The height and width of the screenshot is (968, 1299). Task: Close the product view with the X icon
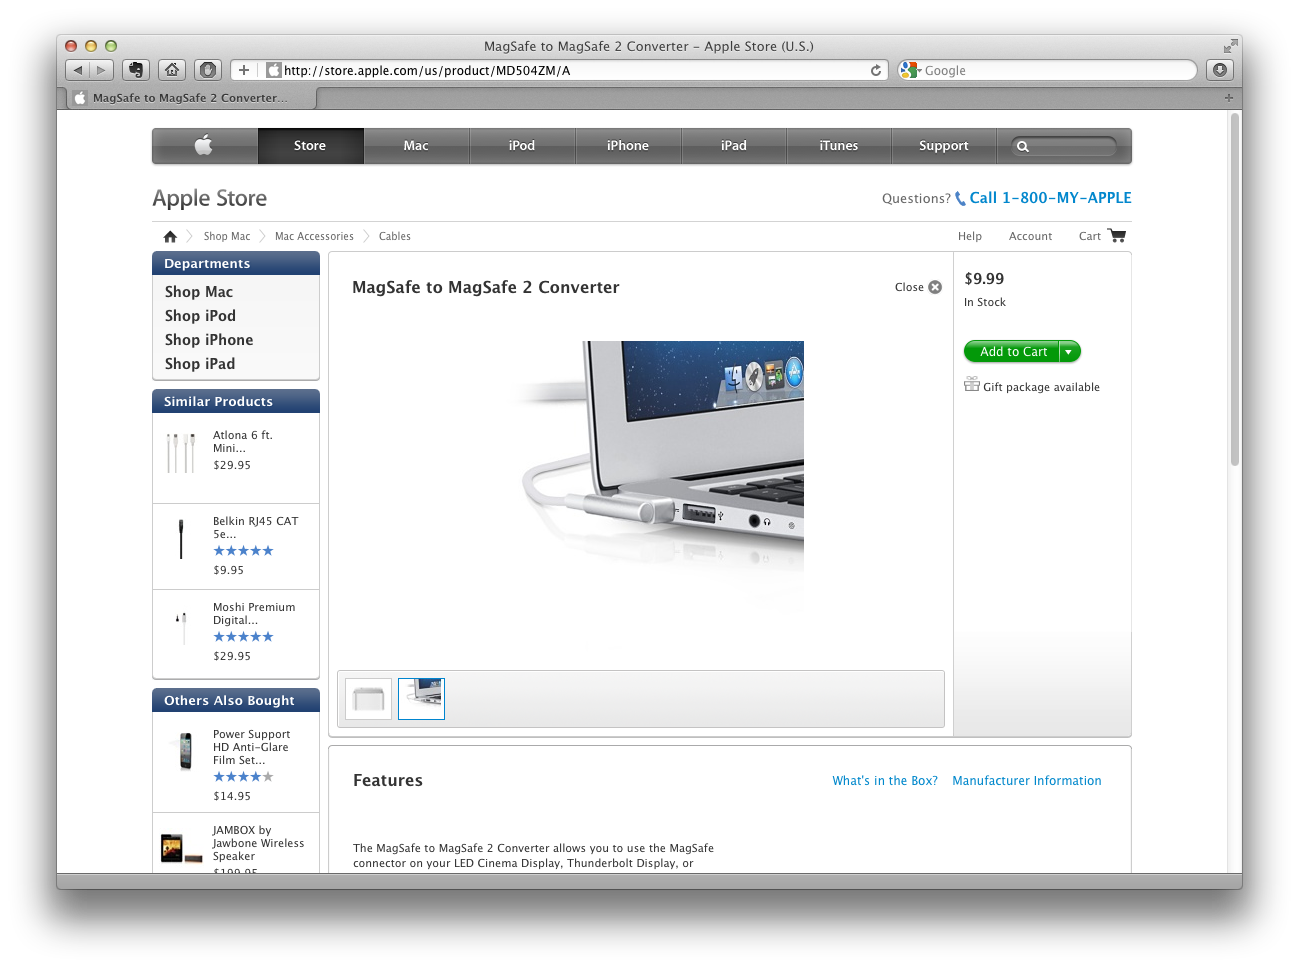coord(935,287)
